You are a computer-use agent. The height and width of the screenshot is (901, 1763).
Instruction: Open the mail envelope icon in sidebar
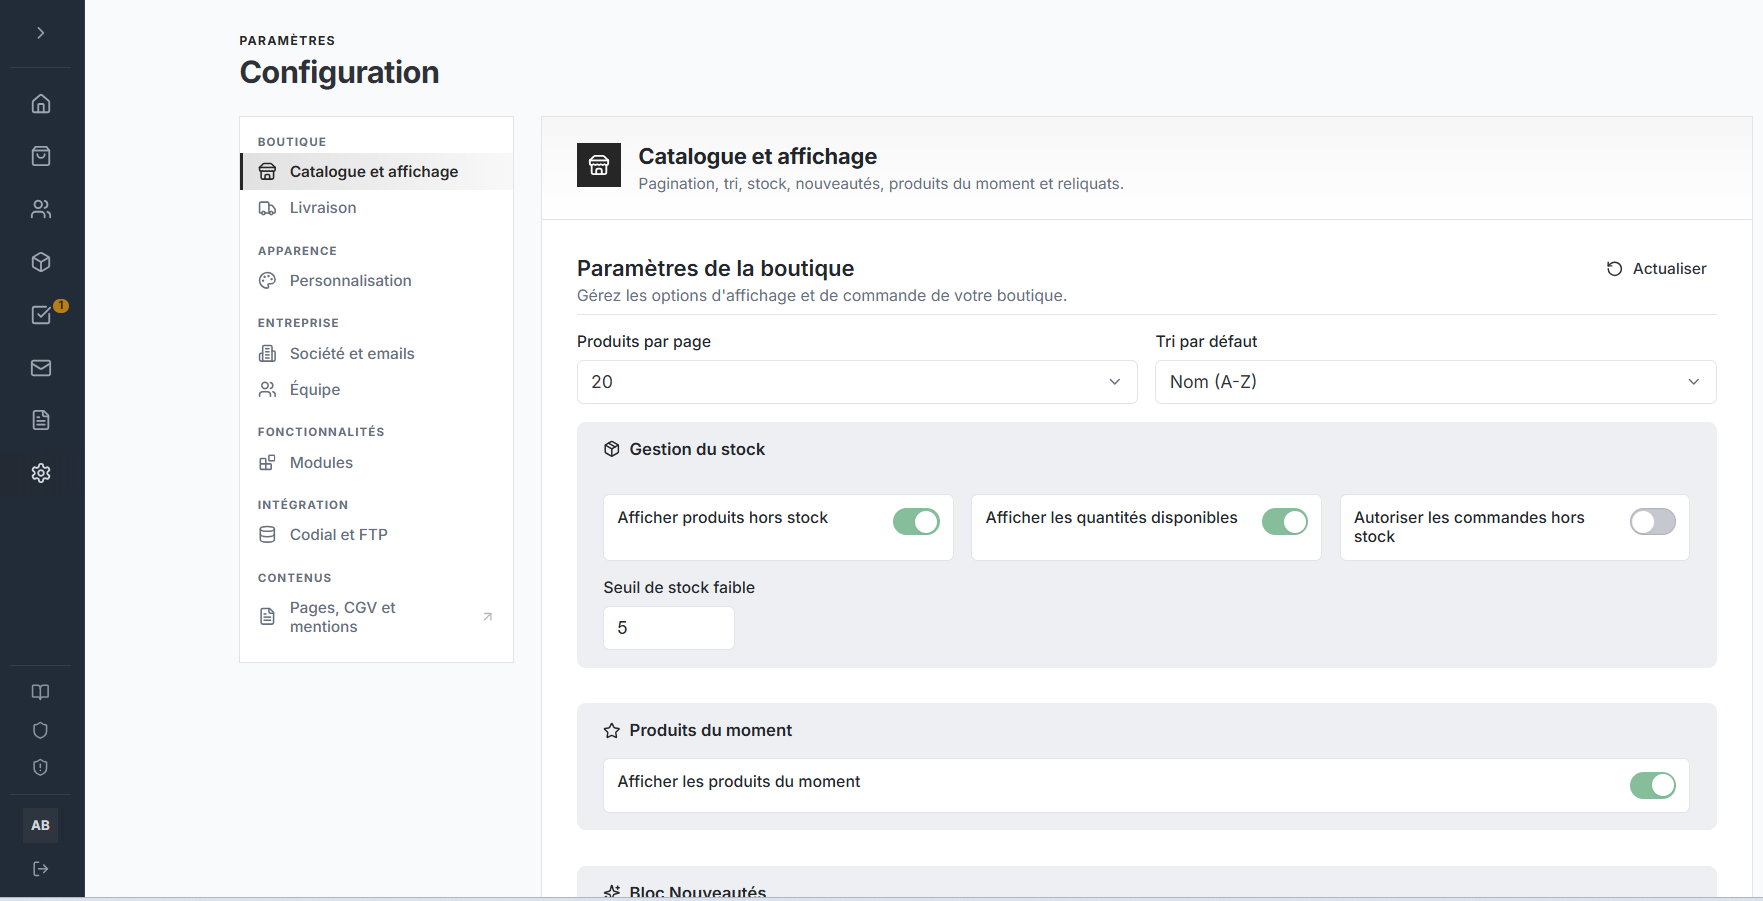pyautogui.click(x=41, y=368)
